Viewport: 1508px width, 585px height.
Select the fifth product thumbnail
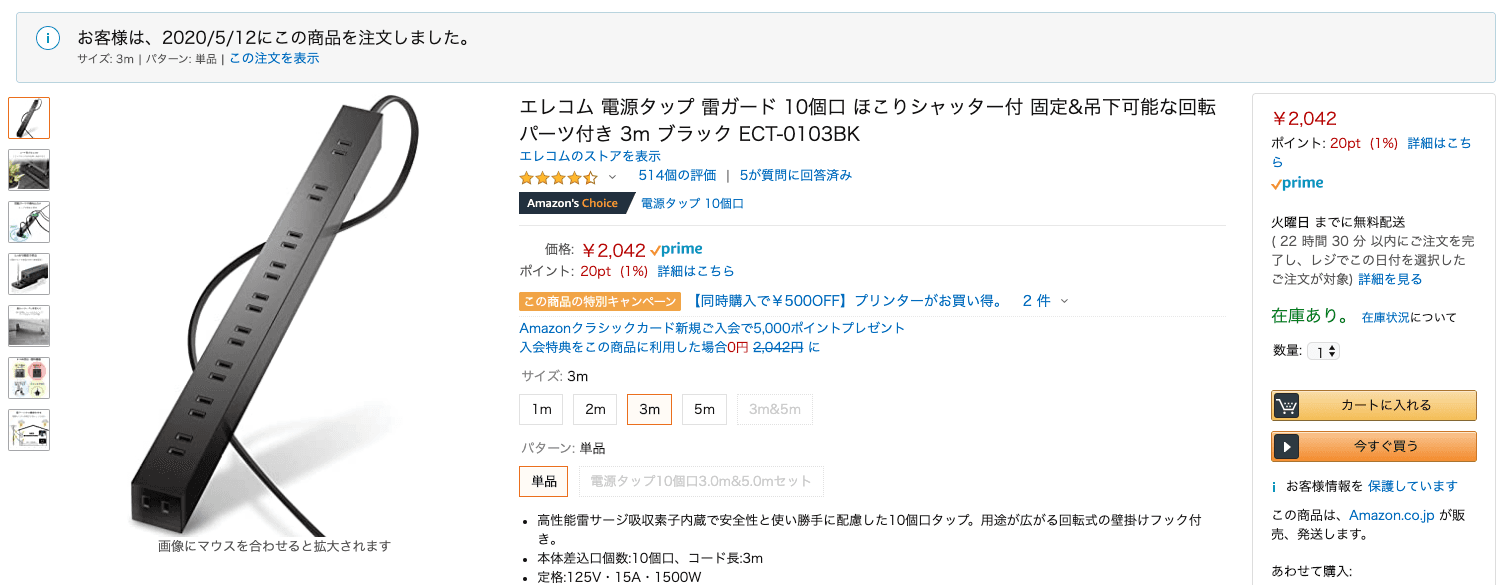coord(29,326)
